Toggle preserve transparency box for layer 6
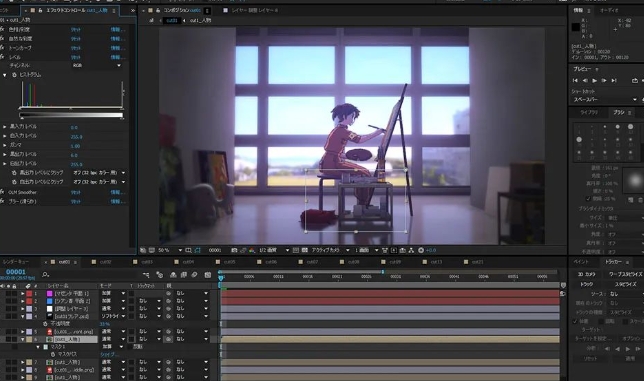Screen dimensions: 644x381 [131, 339]
